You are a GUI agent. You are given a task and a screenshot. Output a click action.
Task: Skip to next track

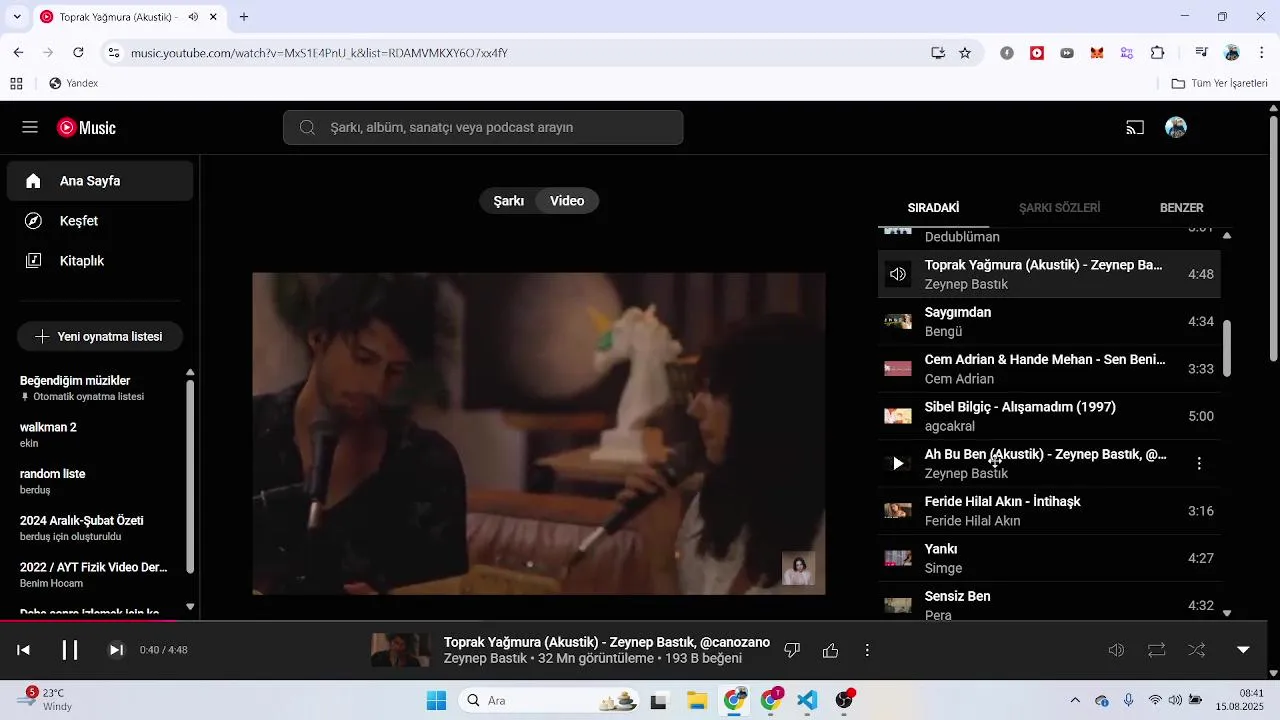pos(116,650)
